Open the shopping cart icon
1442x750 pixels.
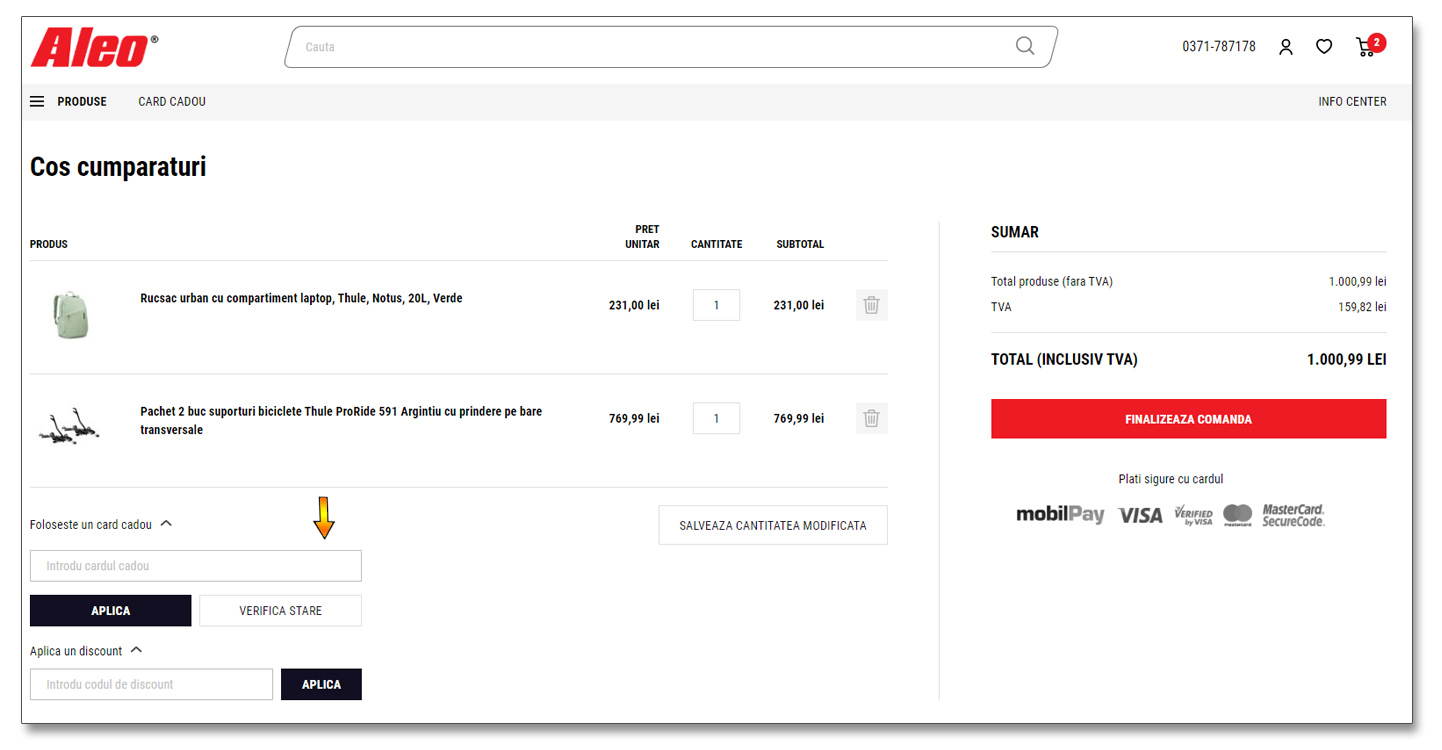pos(1366,47)
